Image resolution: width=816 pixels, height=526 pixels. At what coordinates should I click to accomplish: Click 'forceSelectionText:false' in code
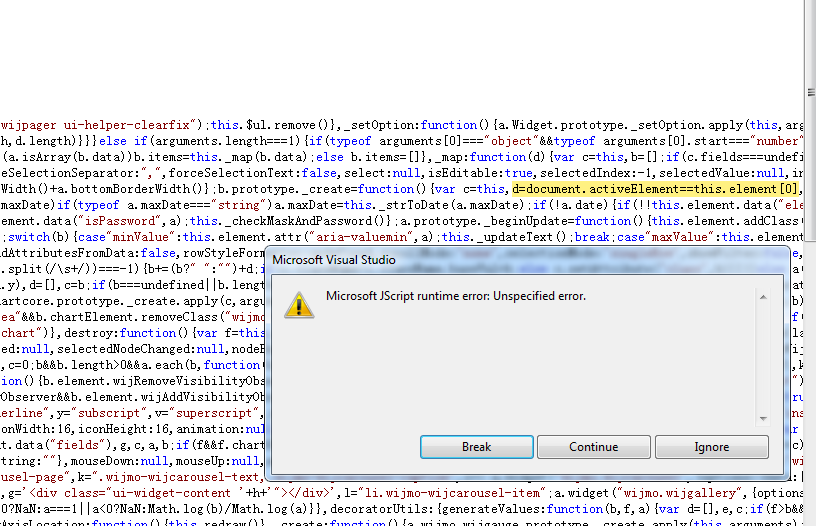[252, 173]
